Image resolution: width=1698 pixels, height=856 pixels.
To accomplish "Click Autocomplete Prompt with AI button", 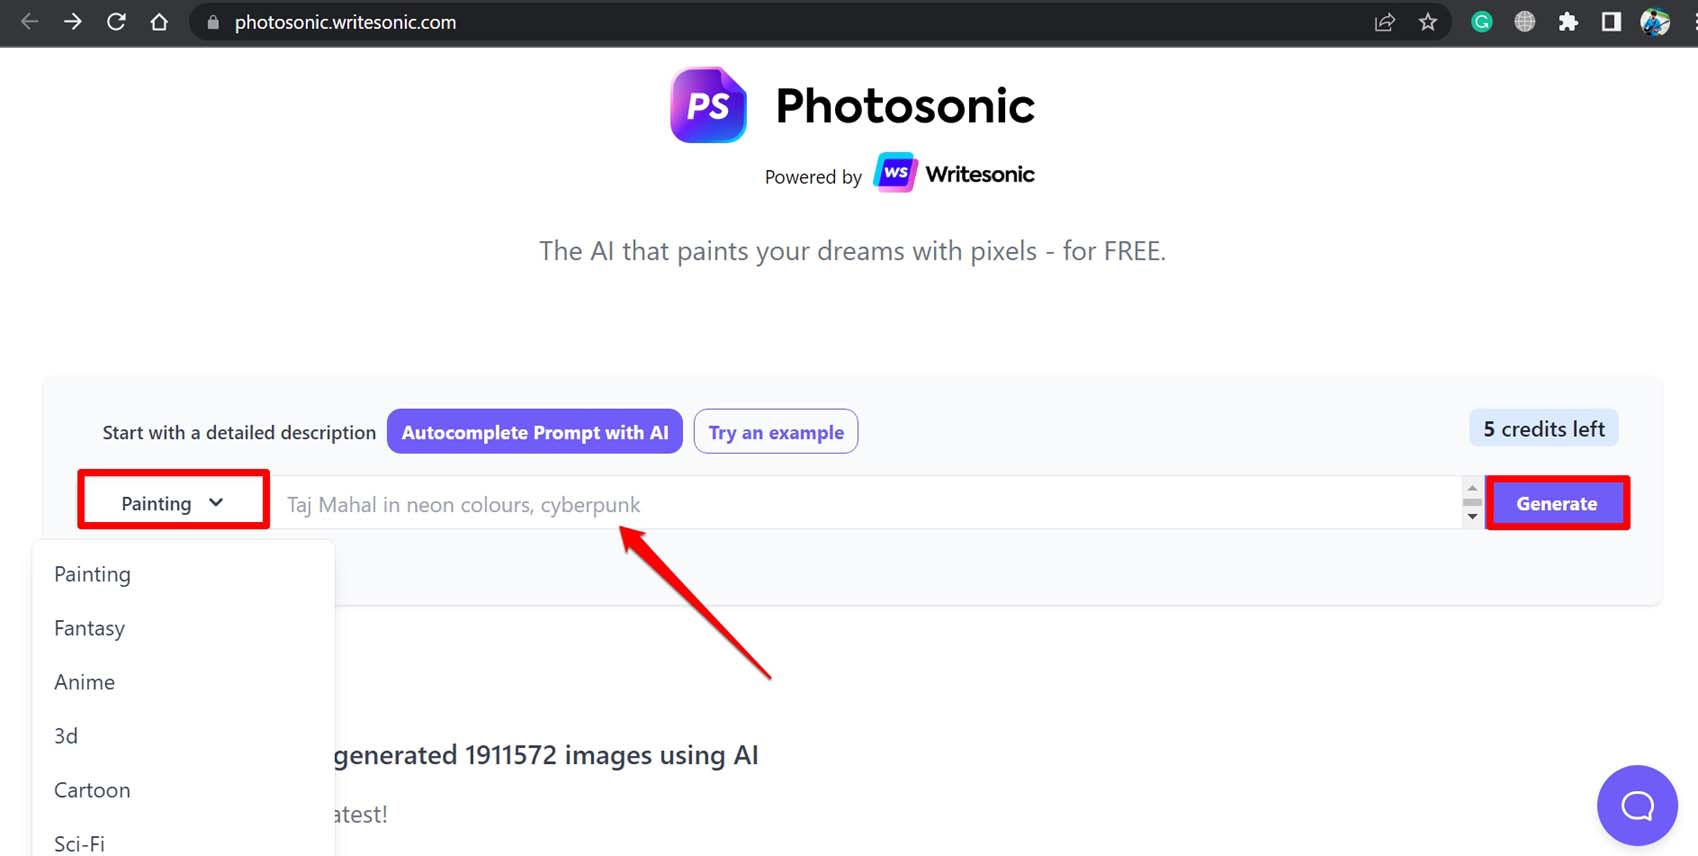I will (x=535, y=432).
